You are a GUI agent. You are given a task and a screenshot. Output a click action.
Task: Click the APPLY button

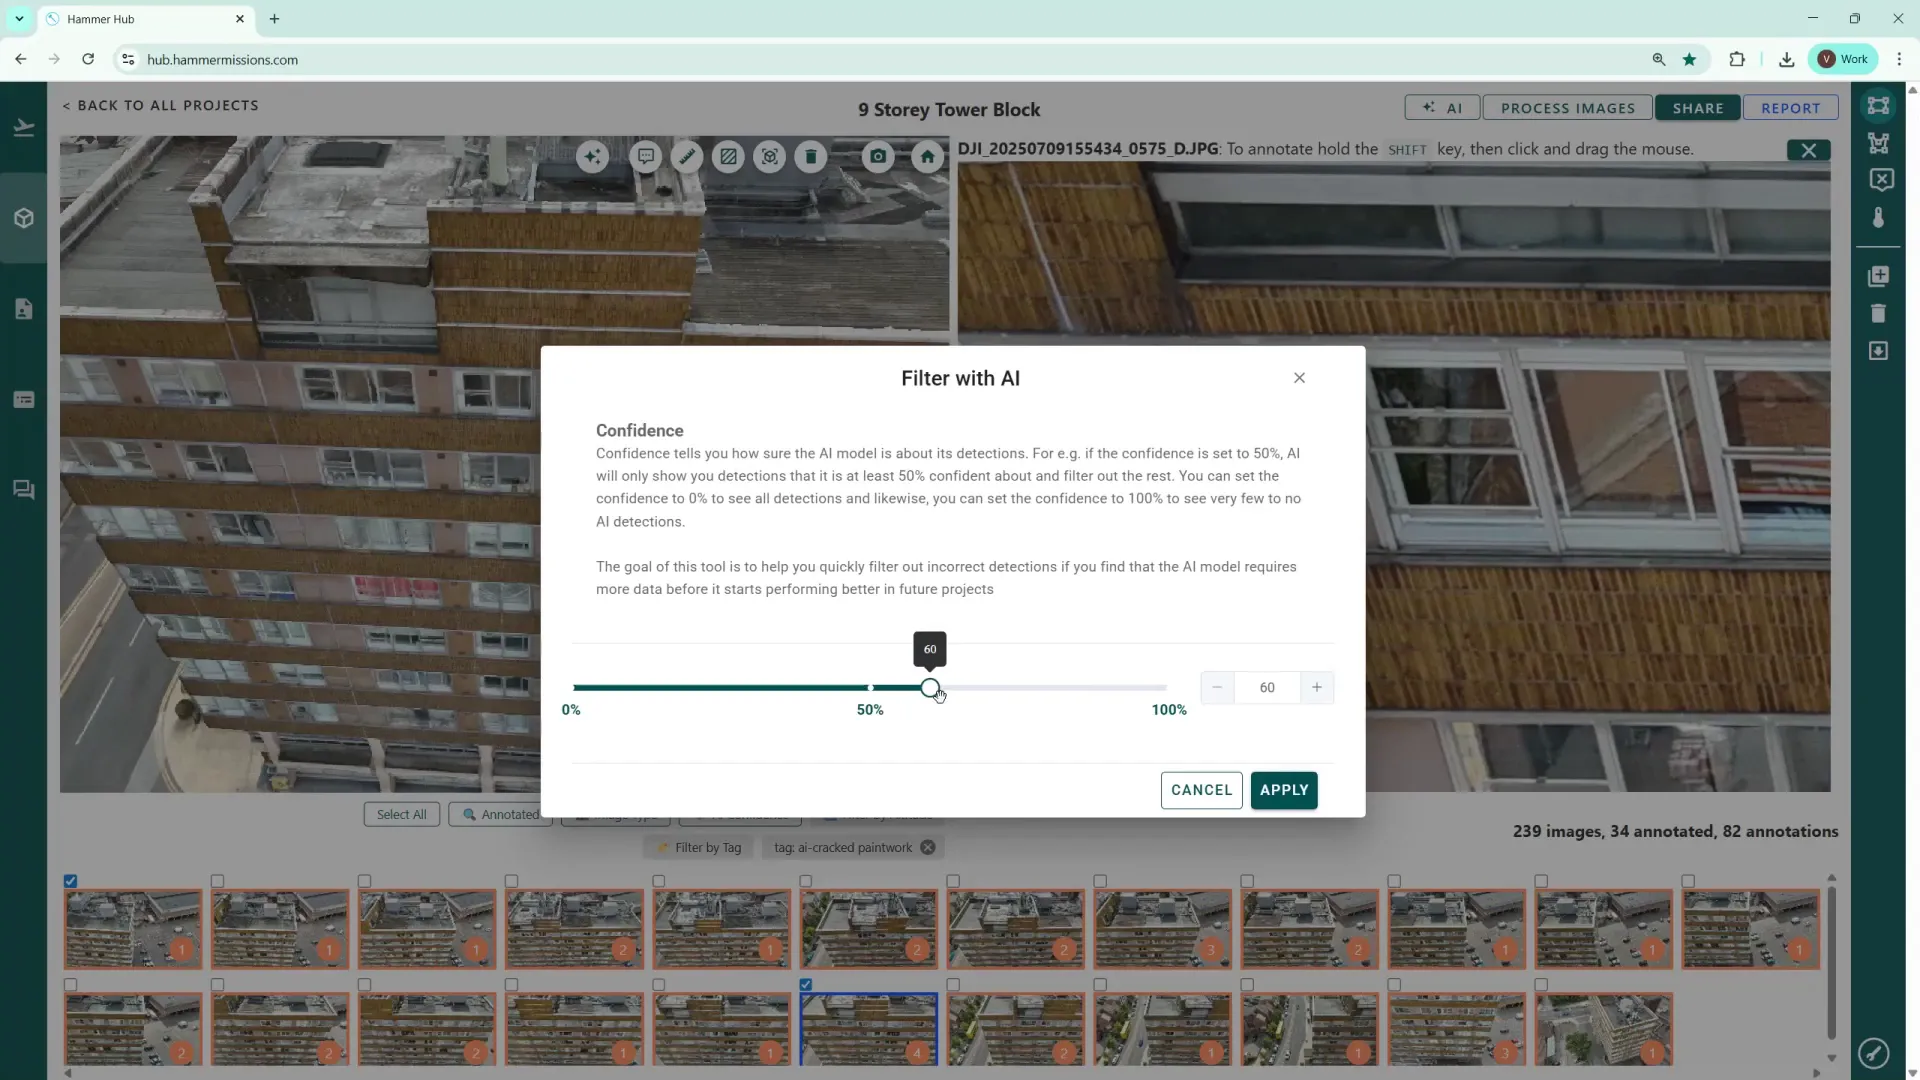point(1284,790)
